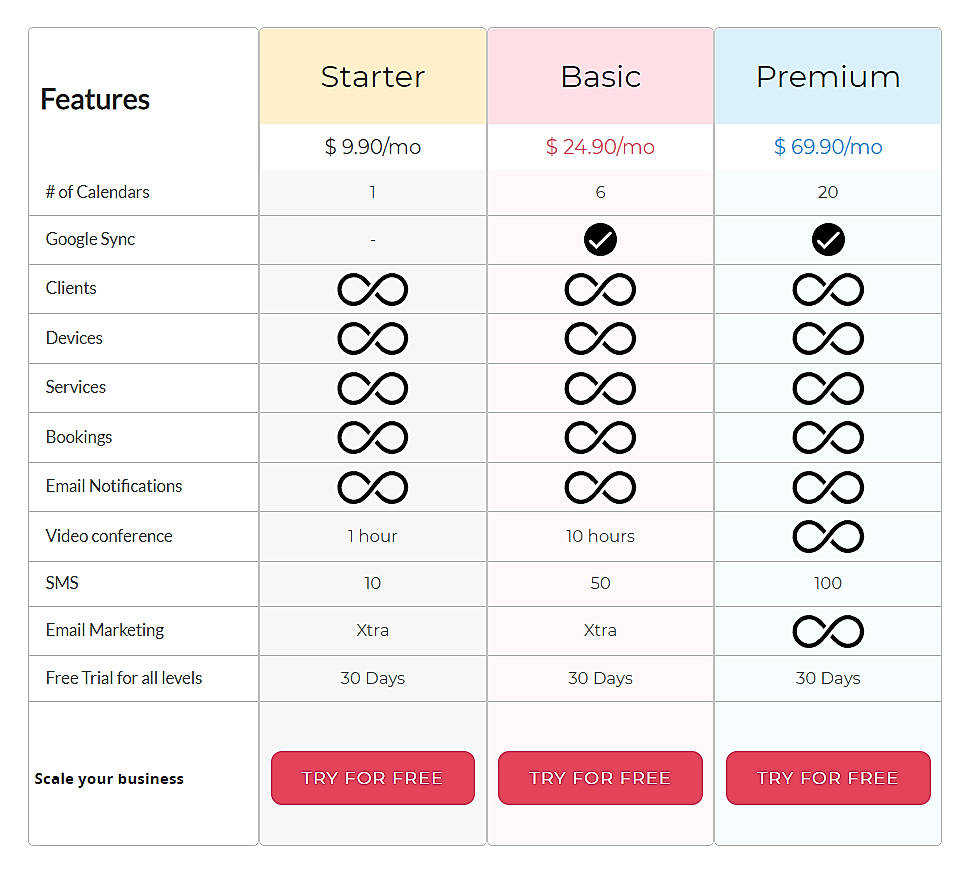Click the infinity icon for Starter Bookings
This screenshot has width=972, height=872.
[372, 437]
